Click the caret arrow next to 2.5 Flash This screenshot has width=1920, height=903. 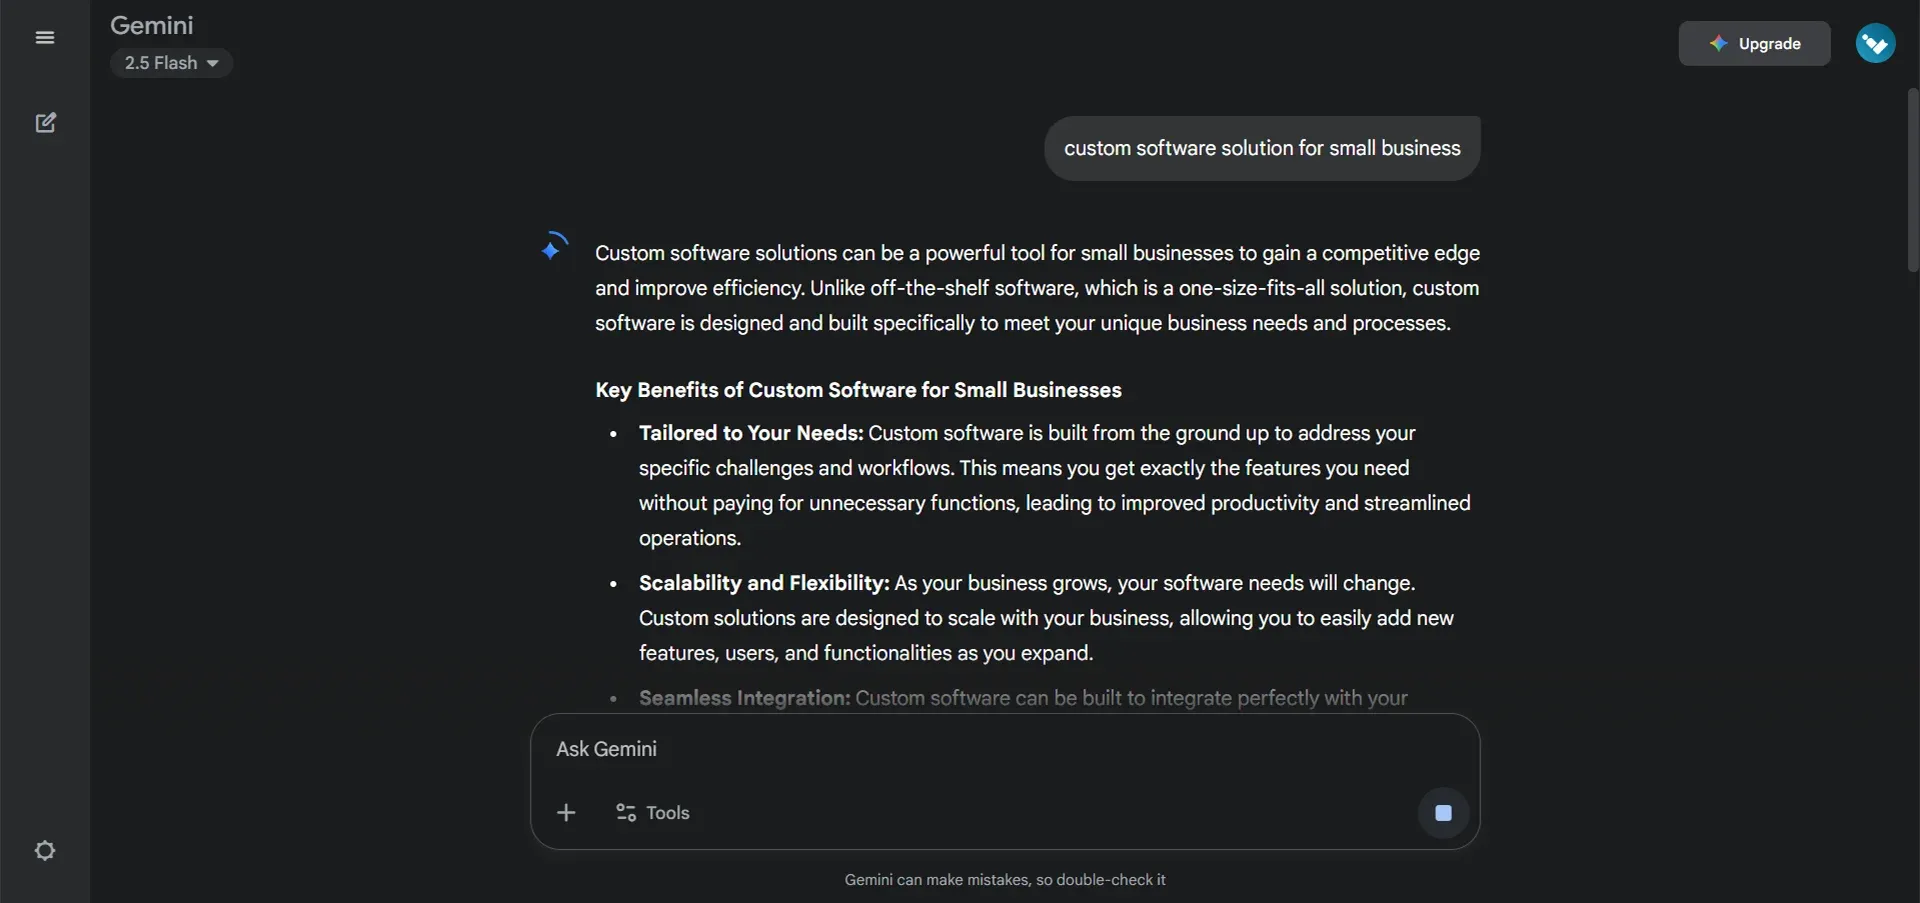tap(213, 64)
